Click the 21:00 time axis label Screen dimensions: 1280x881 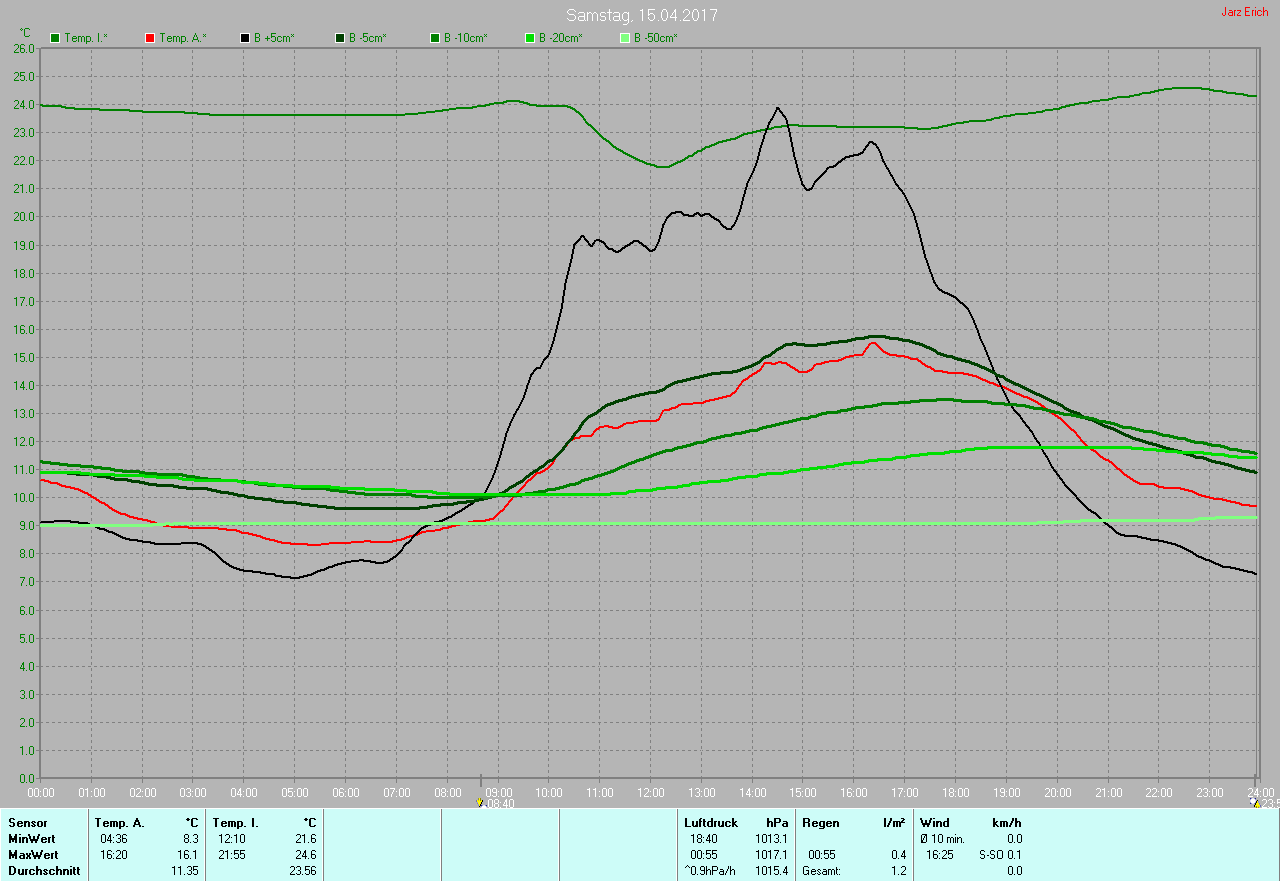pyautogui.click(x=1108, y=793)
